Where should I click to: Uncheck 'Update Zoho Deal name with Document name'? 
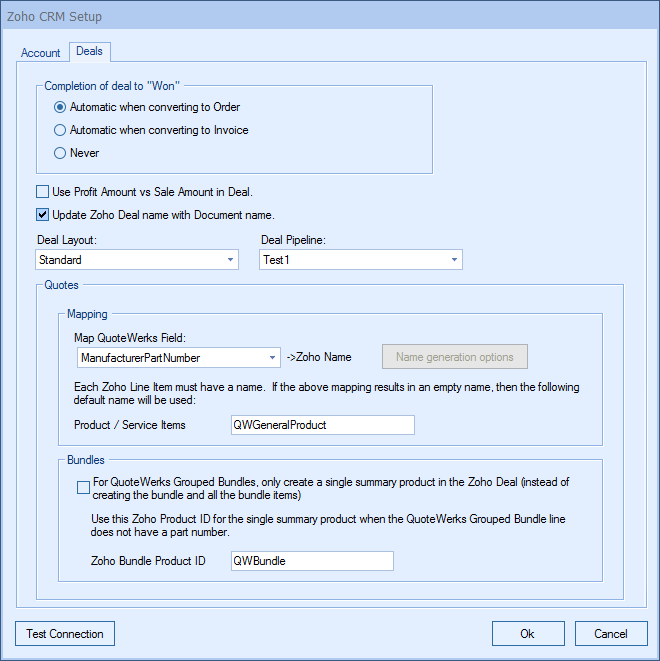43,215
